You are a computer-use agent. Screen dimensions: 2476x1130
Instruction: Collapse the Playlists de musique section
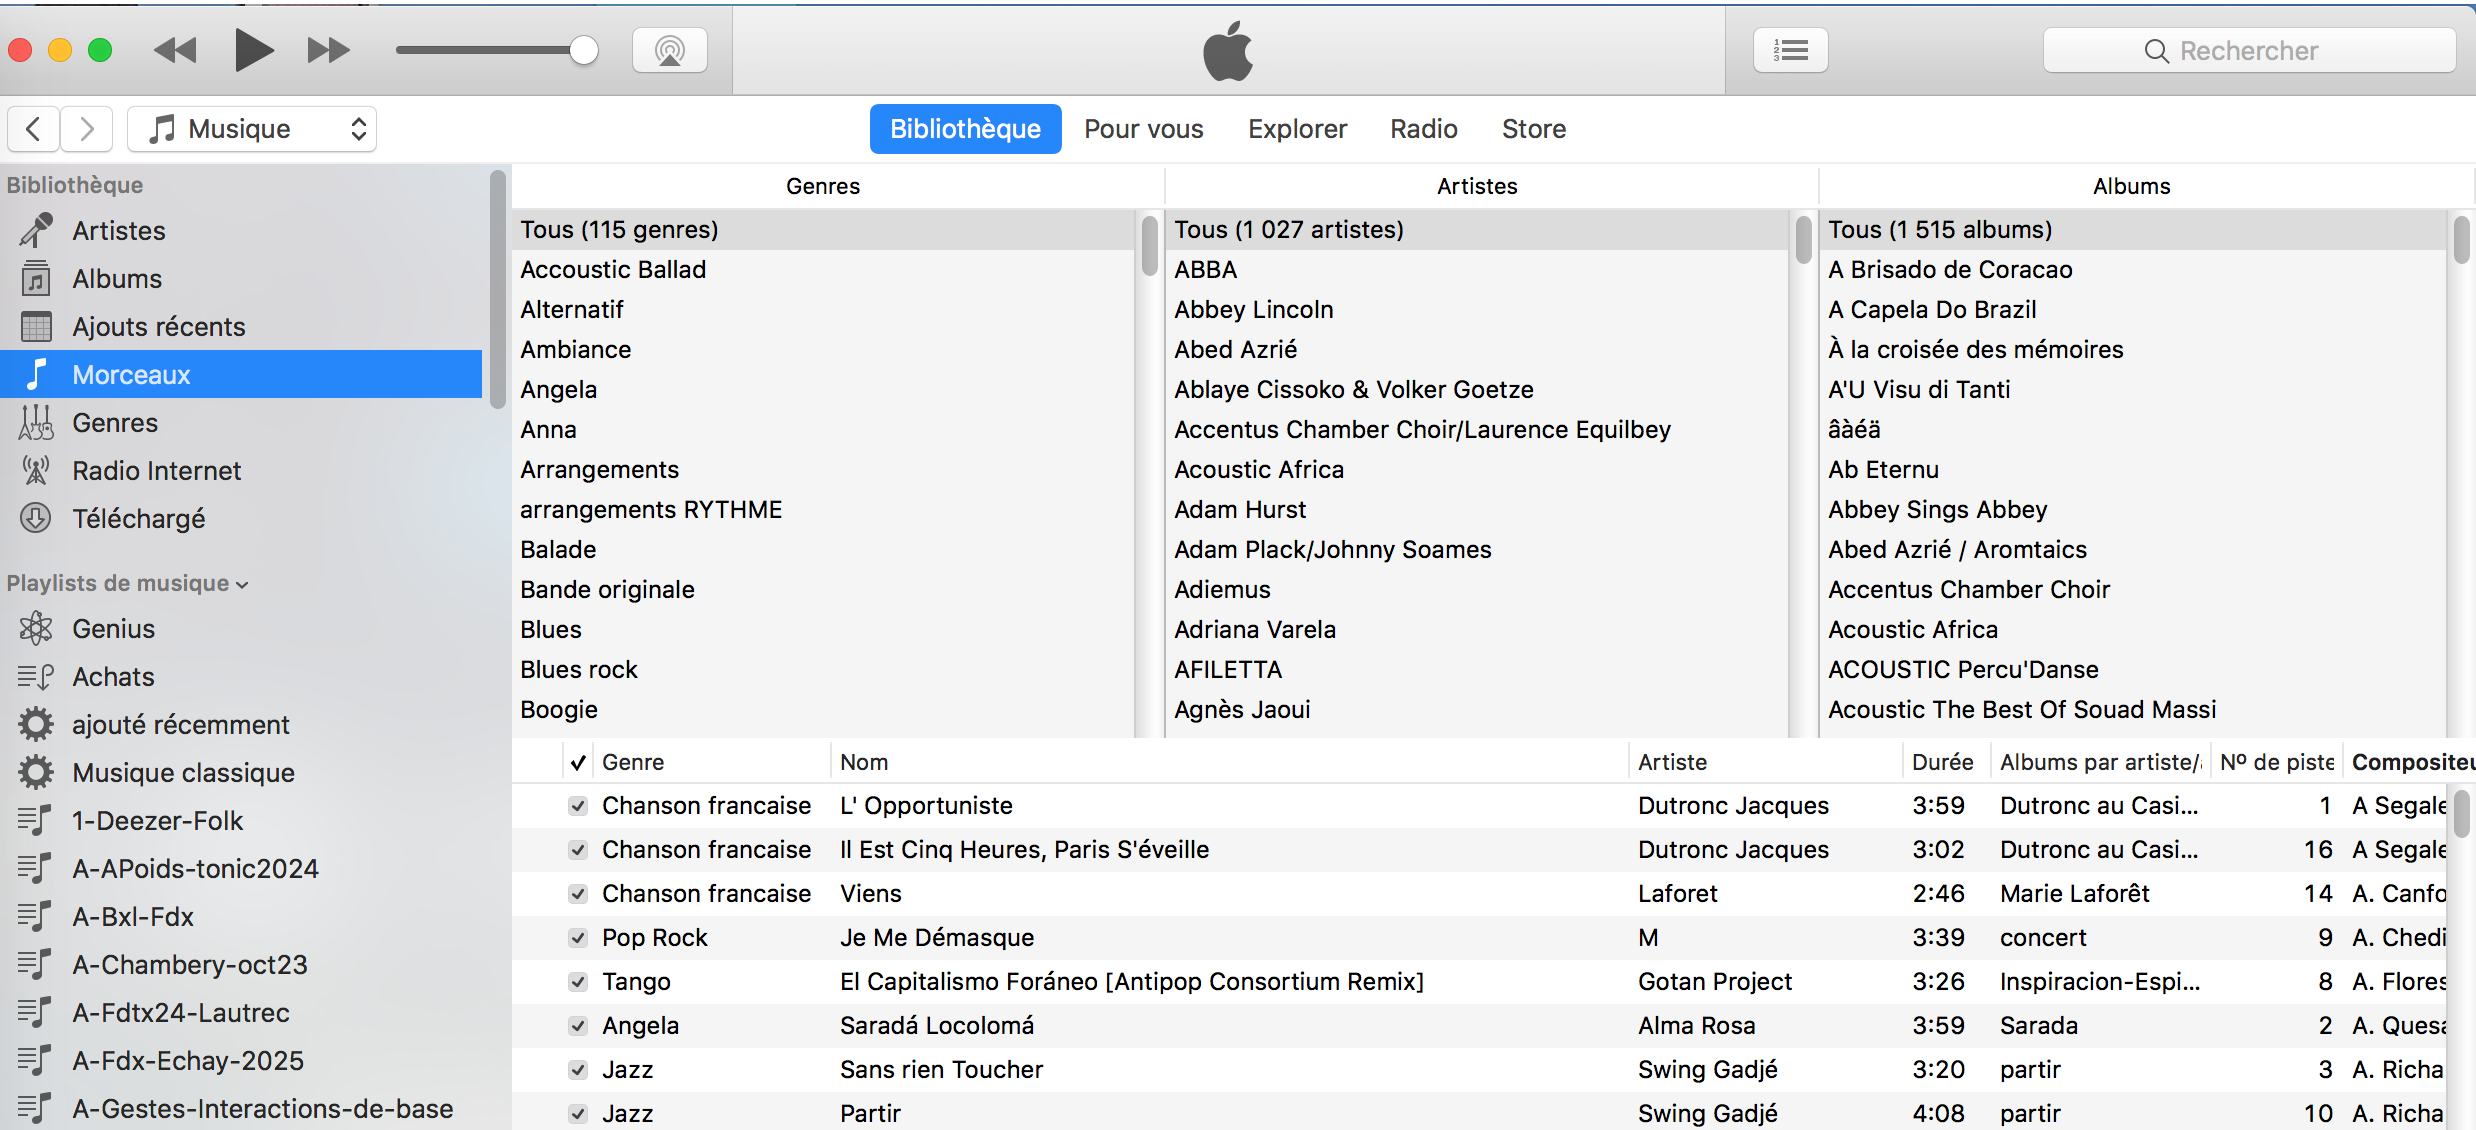coord(242,585)
